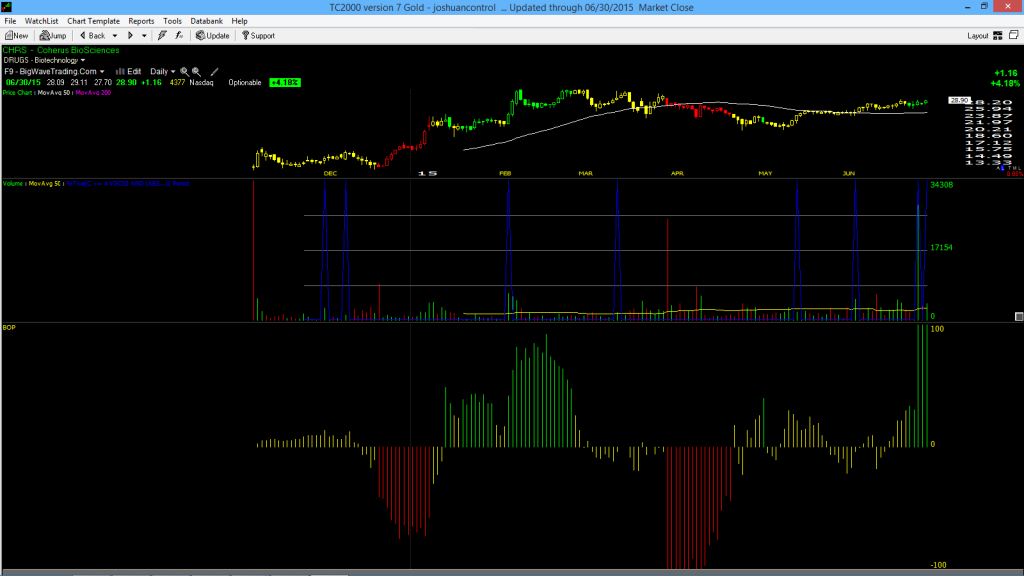Screen dimensions: 1024x576
Task: Click the green highlighted +4.18% badge
Action: click(x=285, y=83)
